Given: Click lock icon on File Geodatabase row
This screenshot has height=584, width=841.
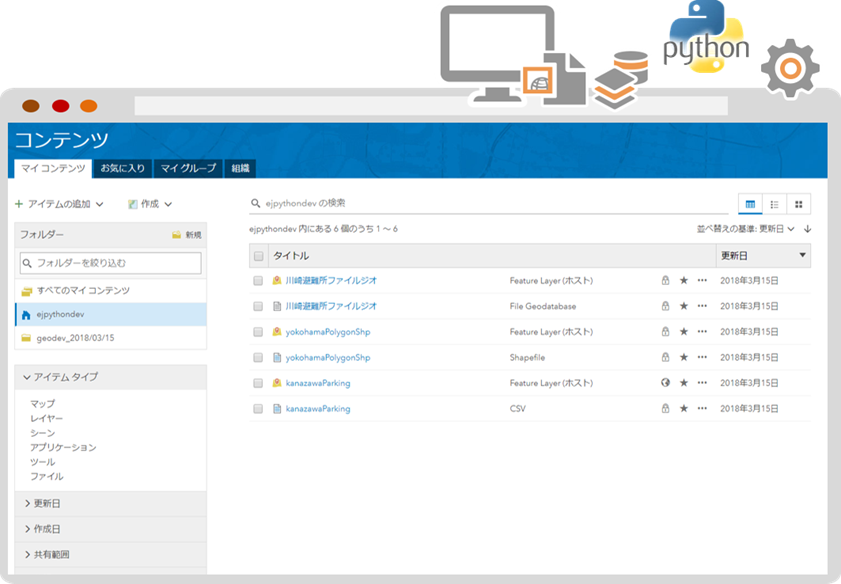Looking at the screenshot, I should click(665, 306).
